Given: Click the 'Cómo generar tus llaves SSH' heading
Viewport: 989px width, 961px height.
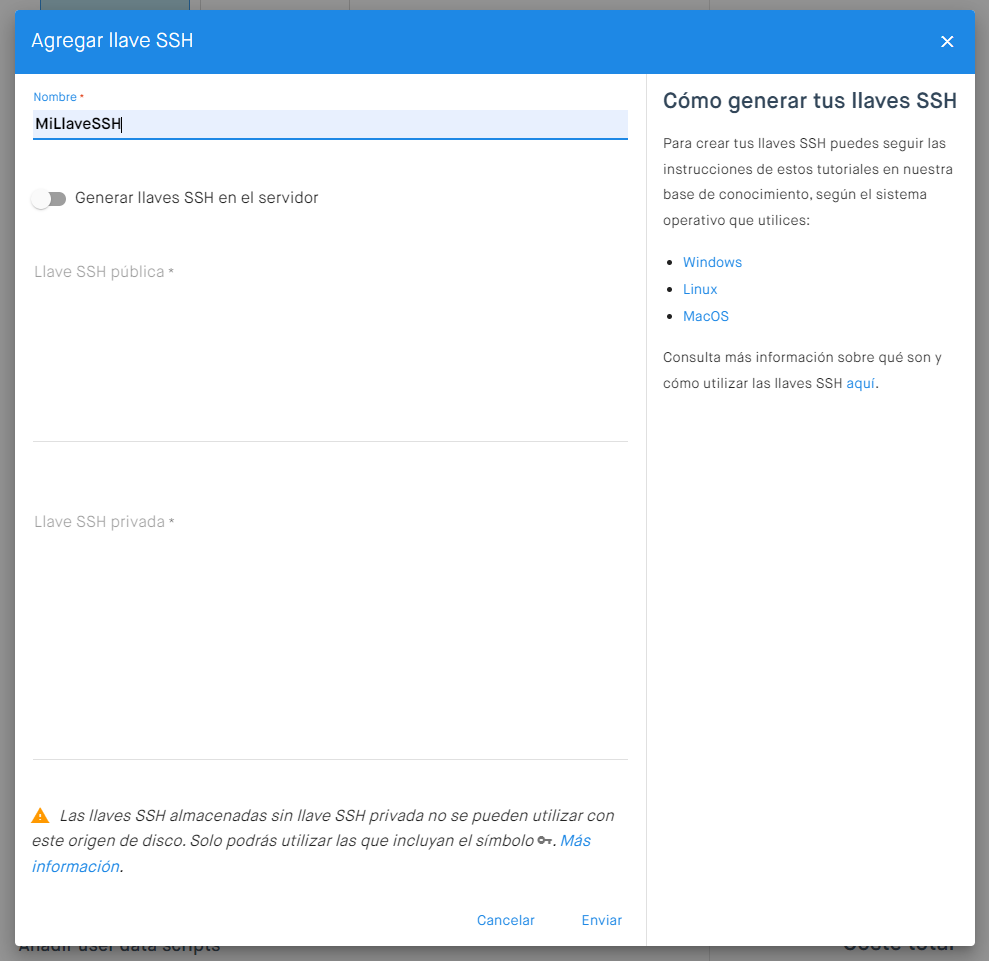Looking at the screenshot, I should click(x=810, y=101).
